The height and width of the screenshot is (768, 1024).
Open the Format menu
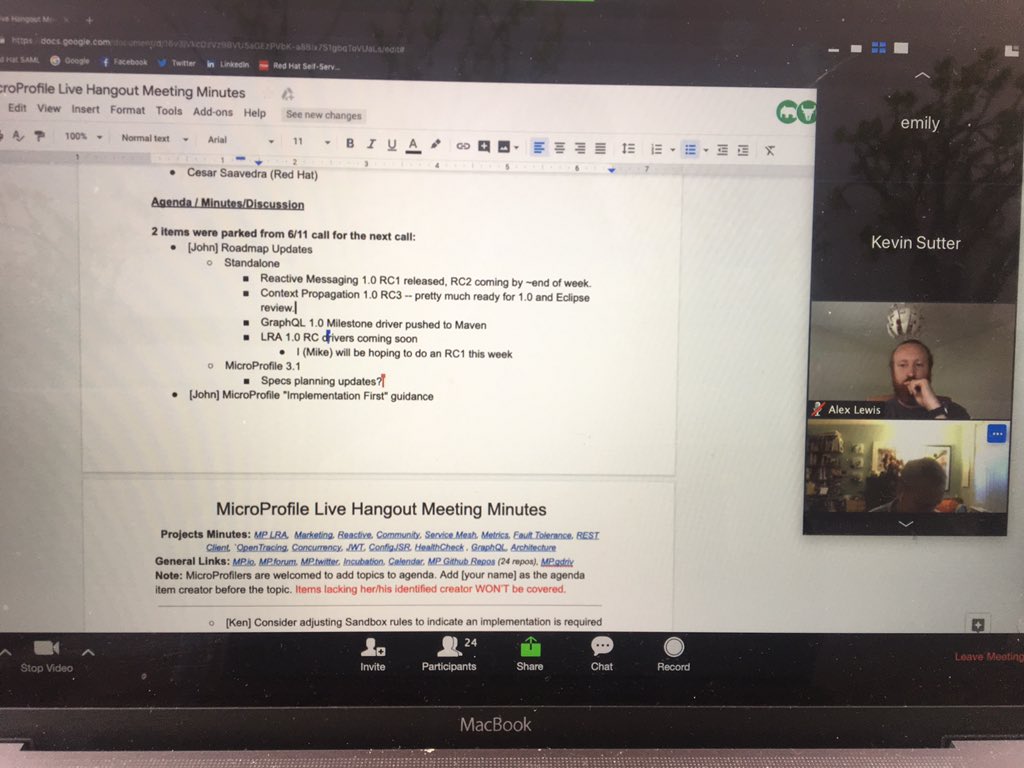click(x=127, y=110)
